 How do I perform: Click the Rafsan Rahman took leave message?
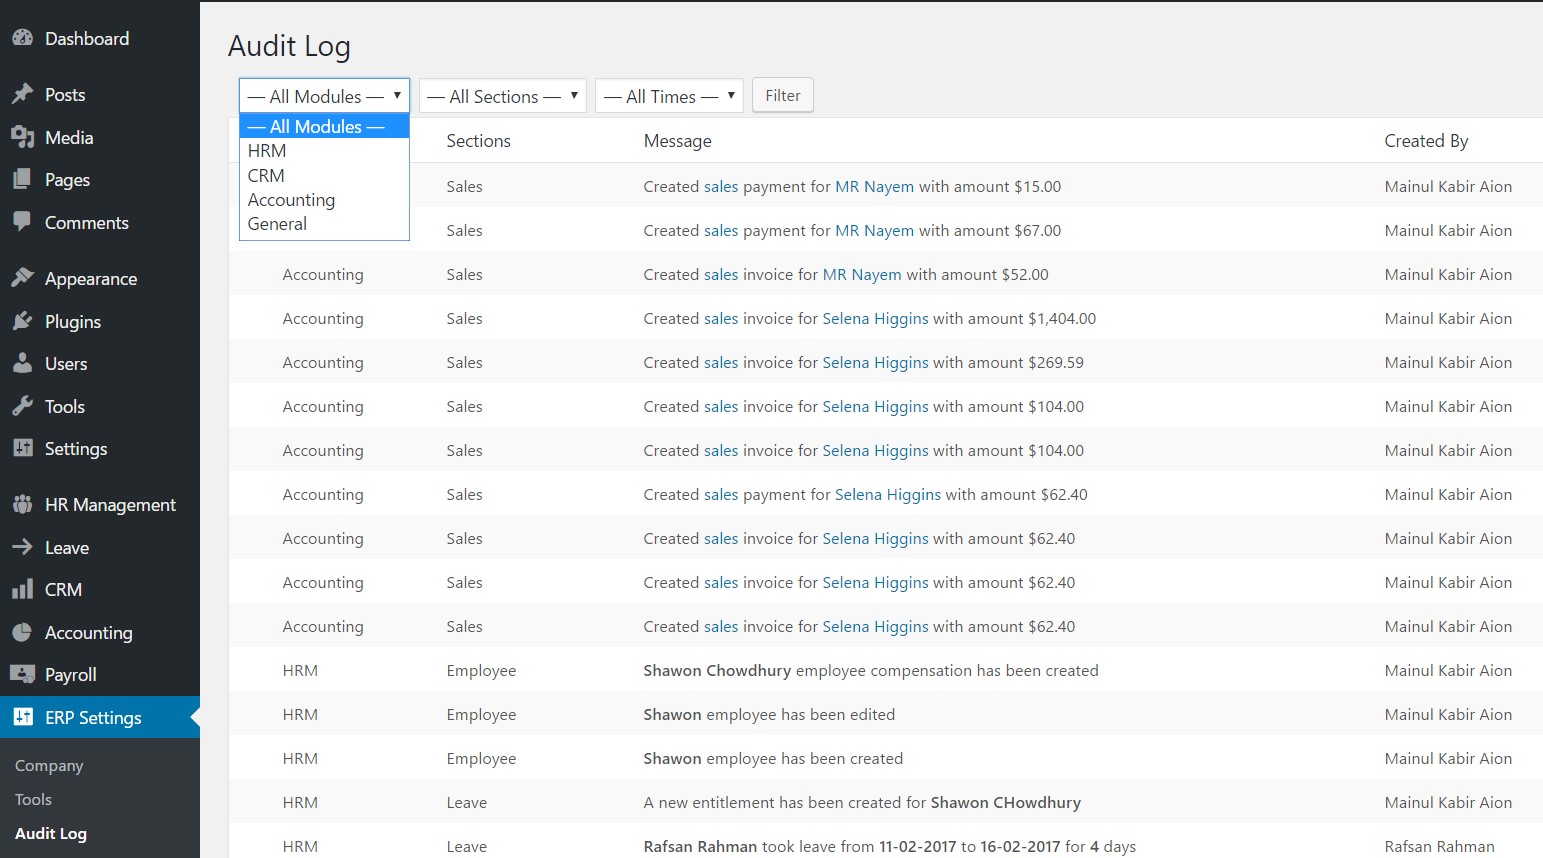pos(889,846)
